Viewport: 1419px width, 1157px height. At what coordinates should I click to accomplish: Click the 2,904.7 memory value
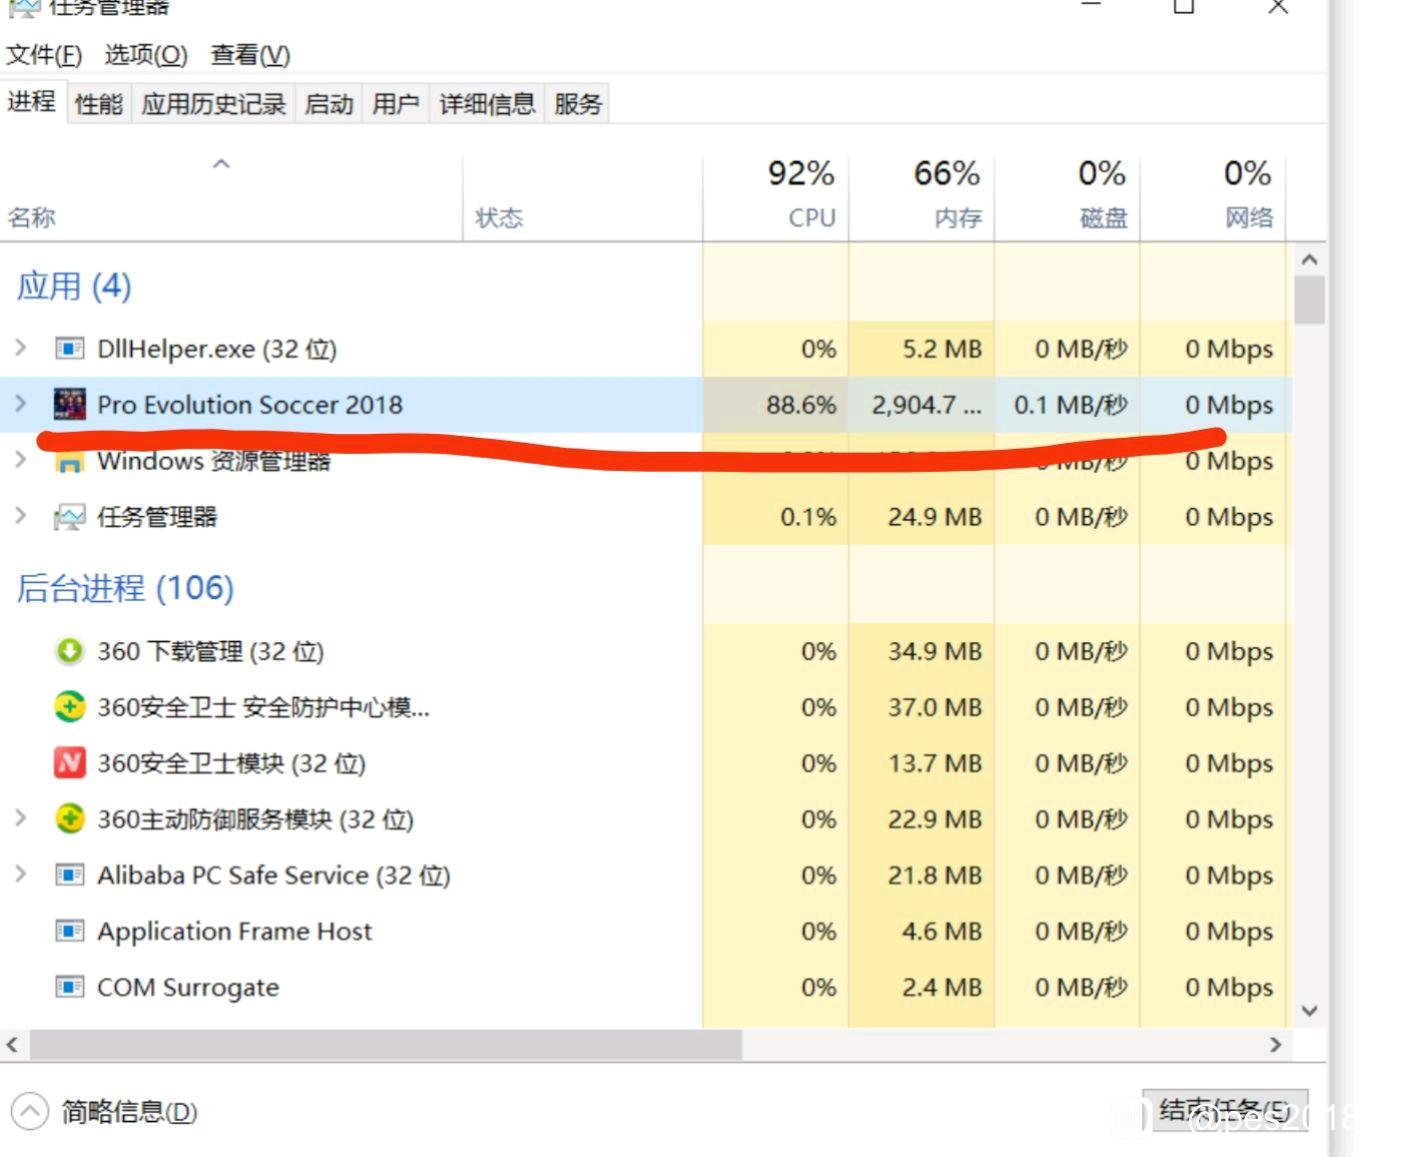coord(926,405)
